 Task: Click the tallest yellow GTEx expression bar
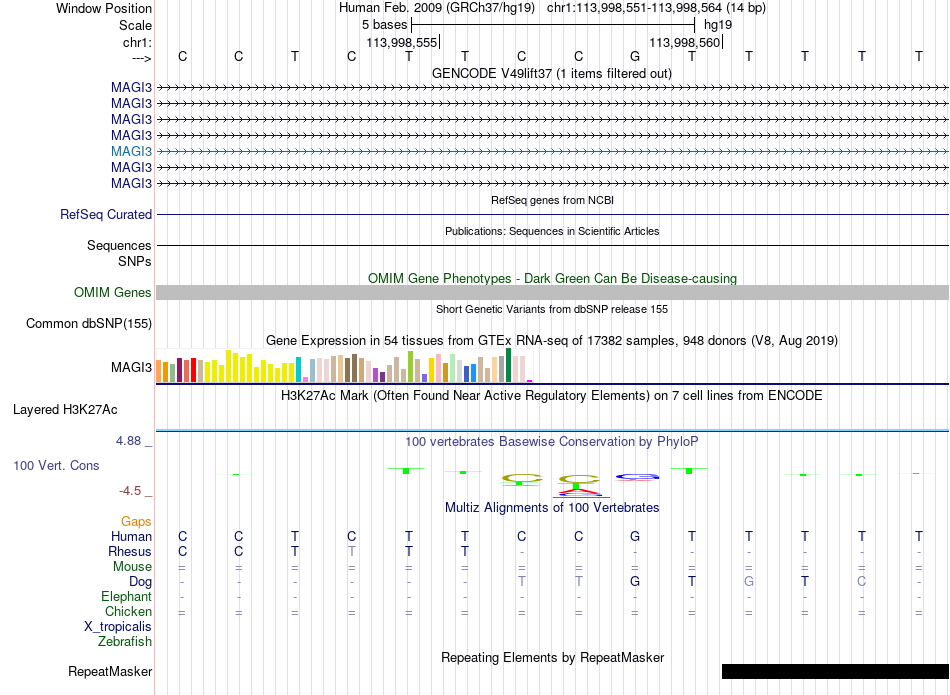click(x=228, y=366)
